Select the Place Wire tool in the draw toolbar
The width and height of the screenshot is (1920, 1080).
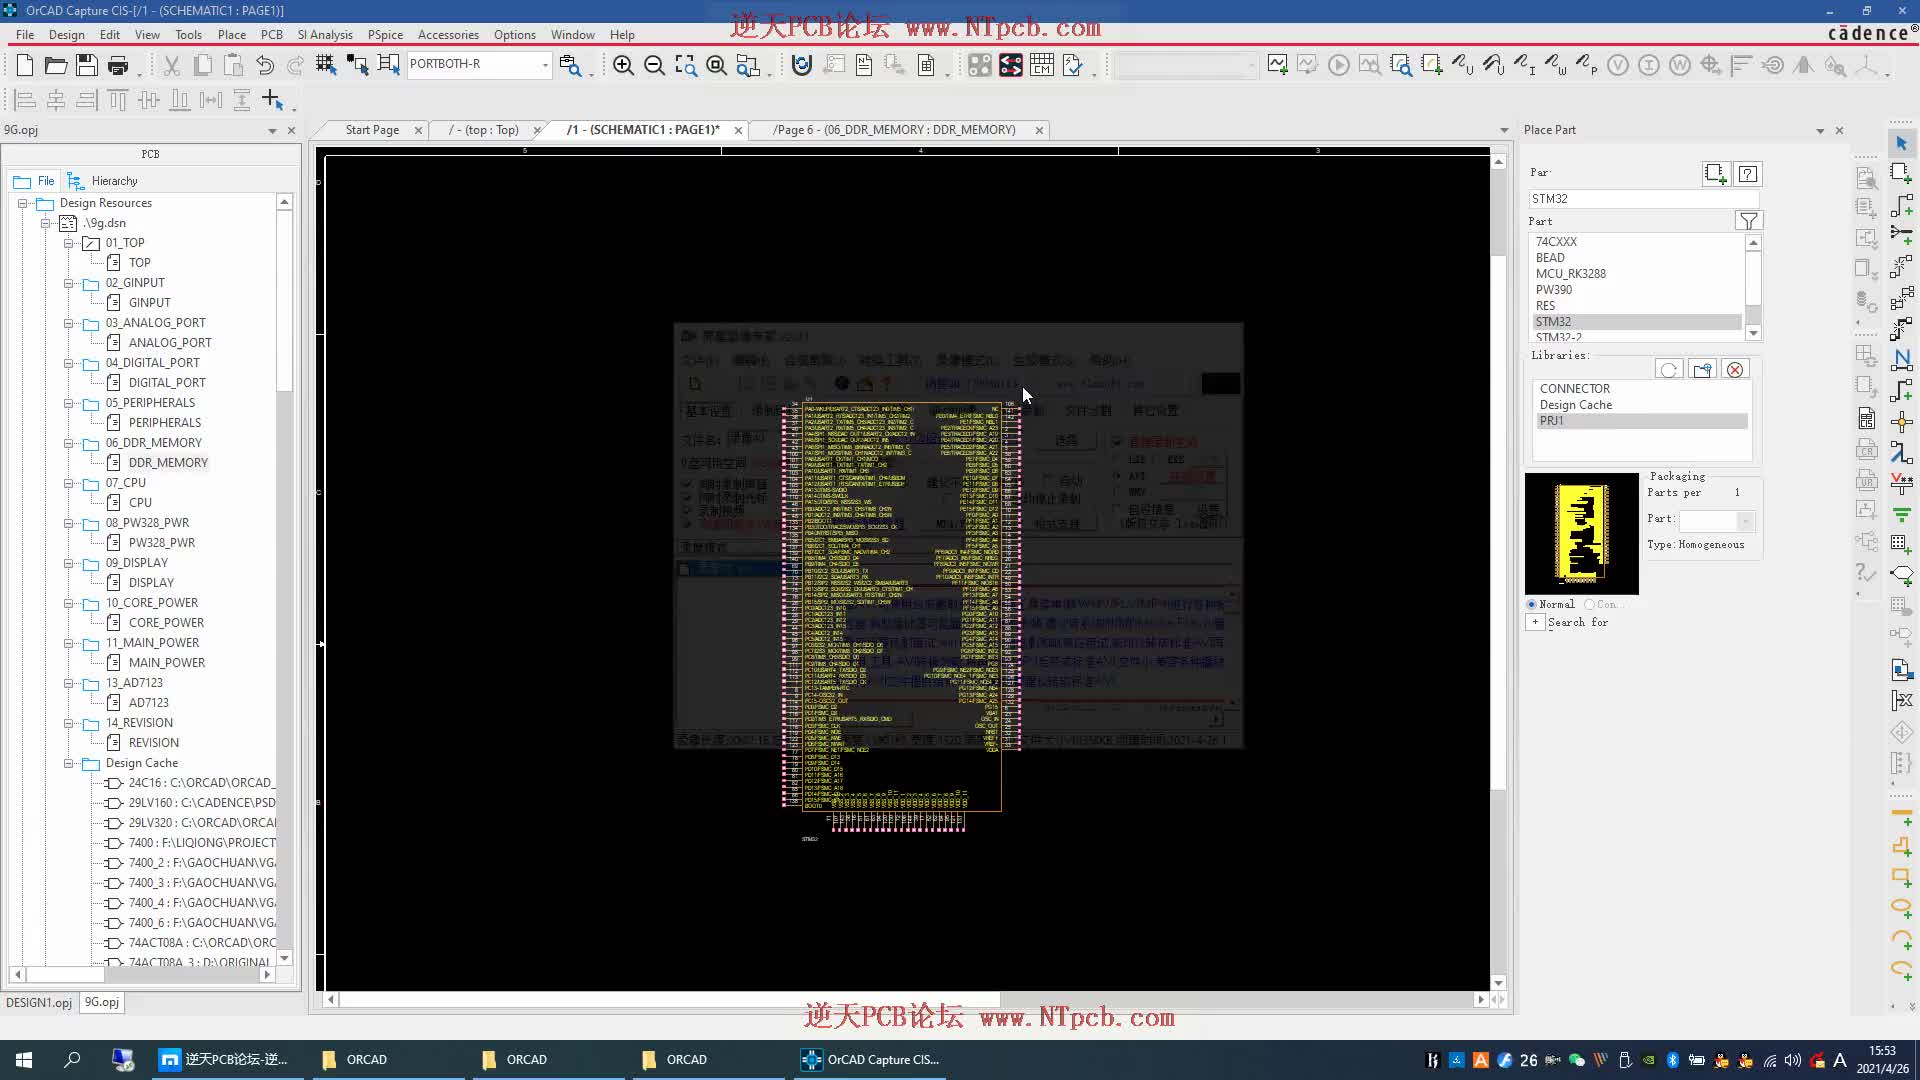[1902, 205]
